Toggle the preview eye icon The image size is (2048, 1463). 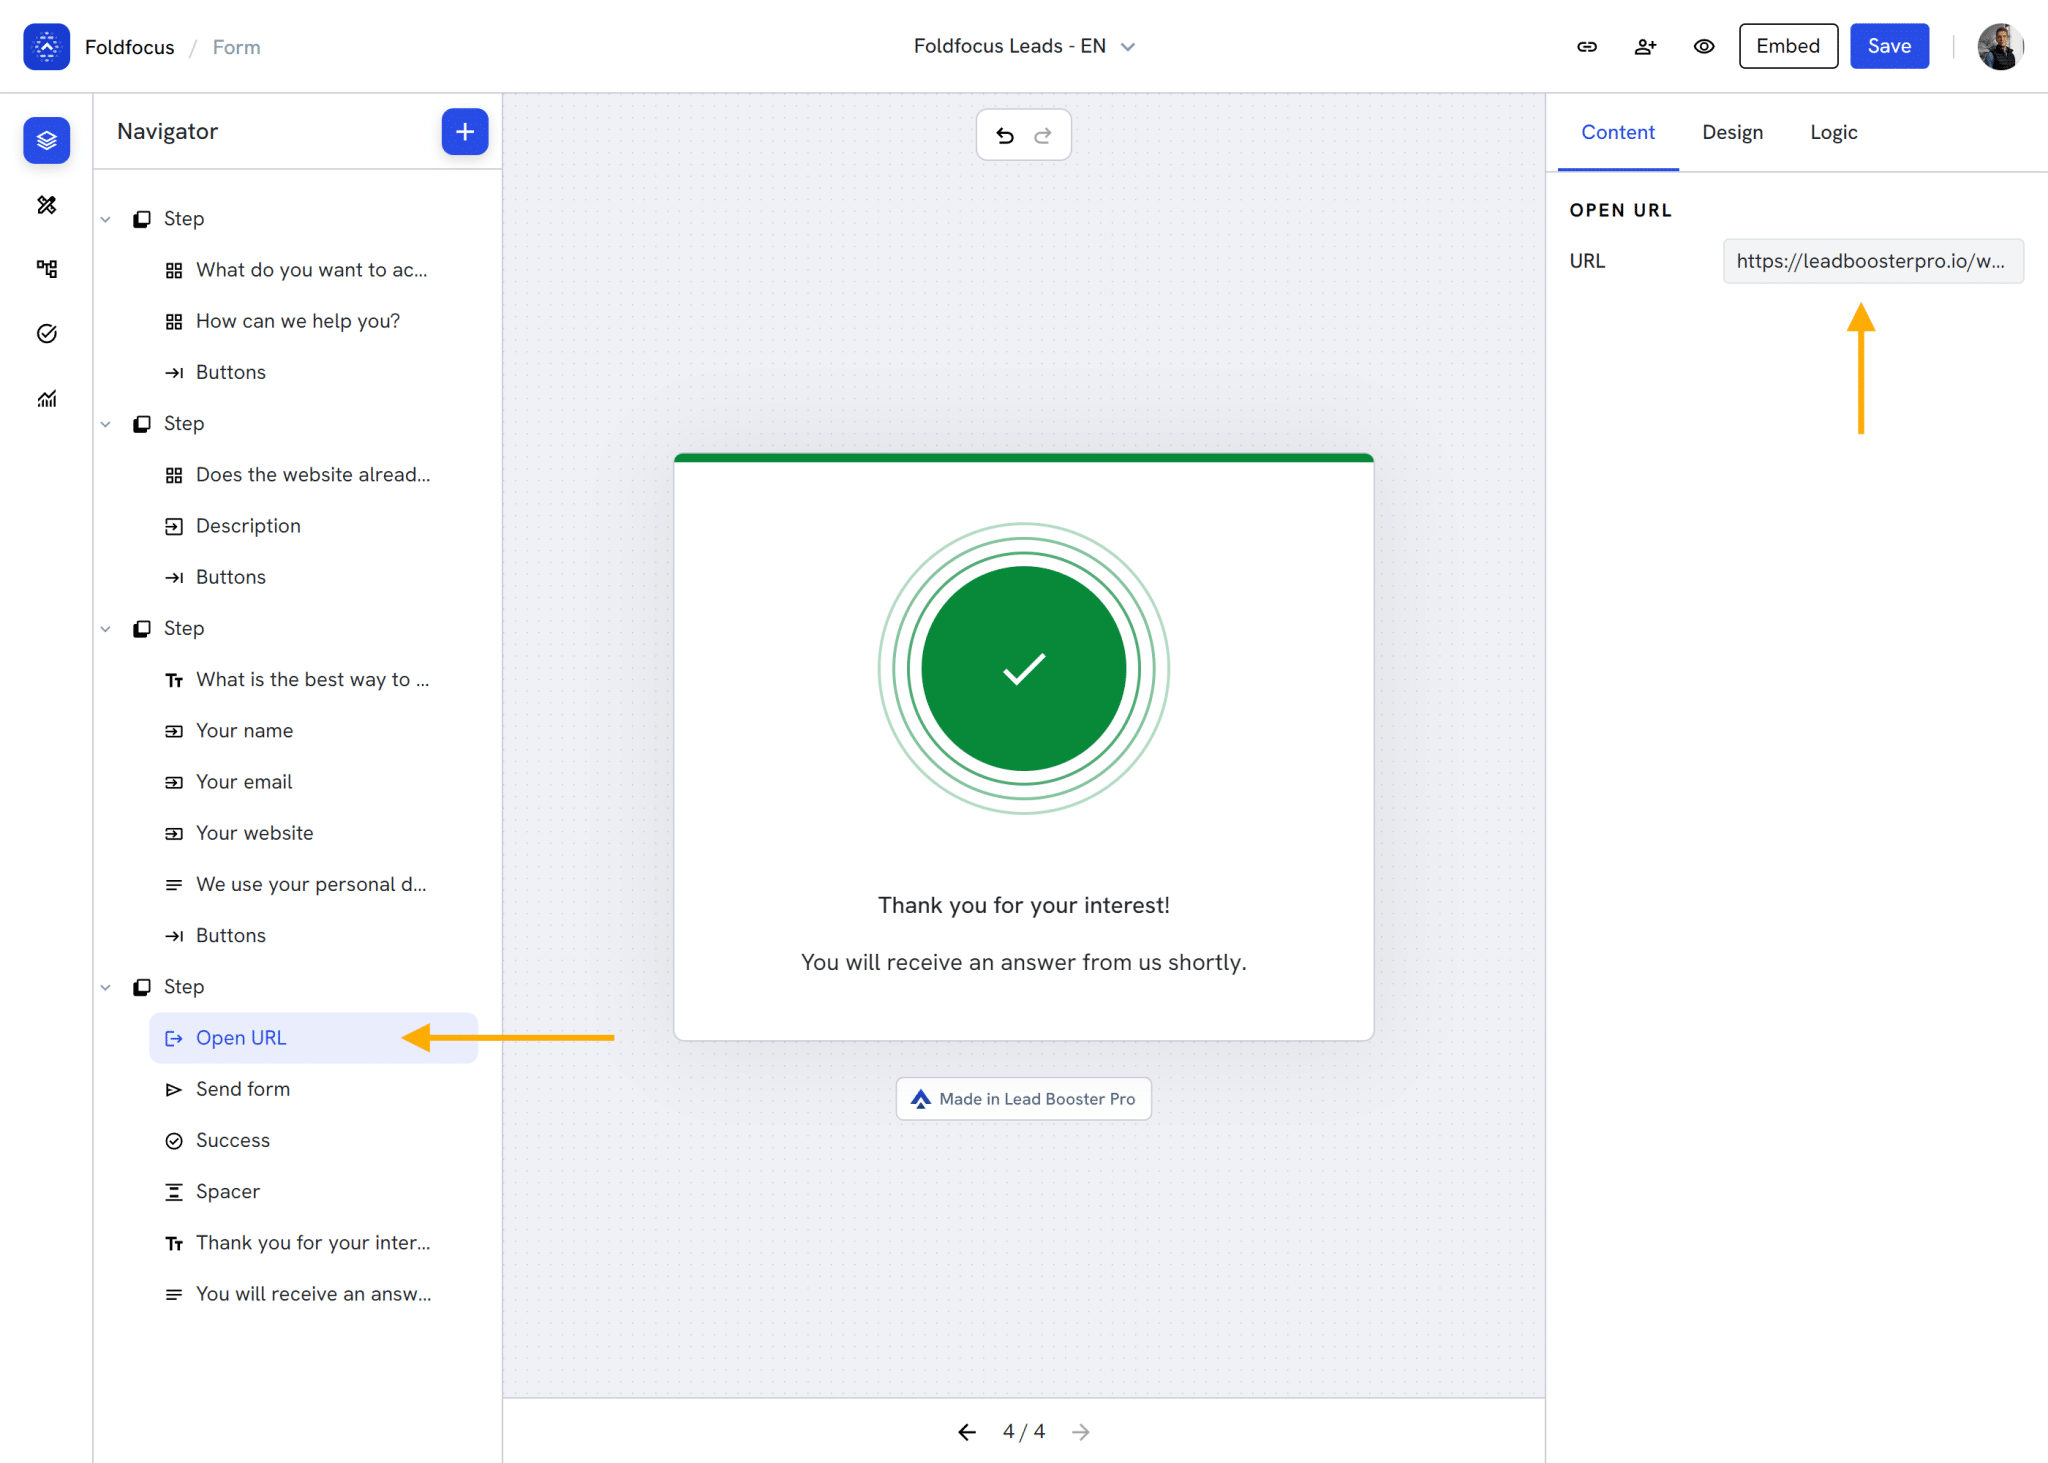point(1704,46)
